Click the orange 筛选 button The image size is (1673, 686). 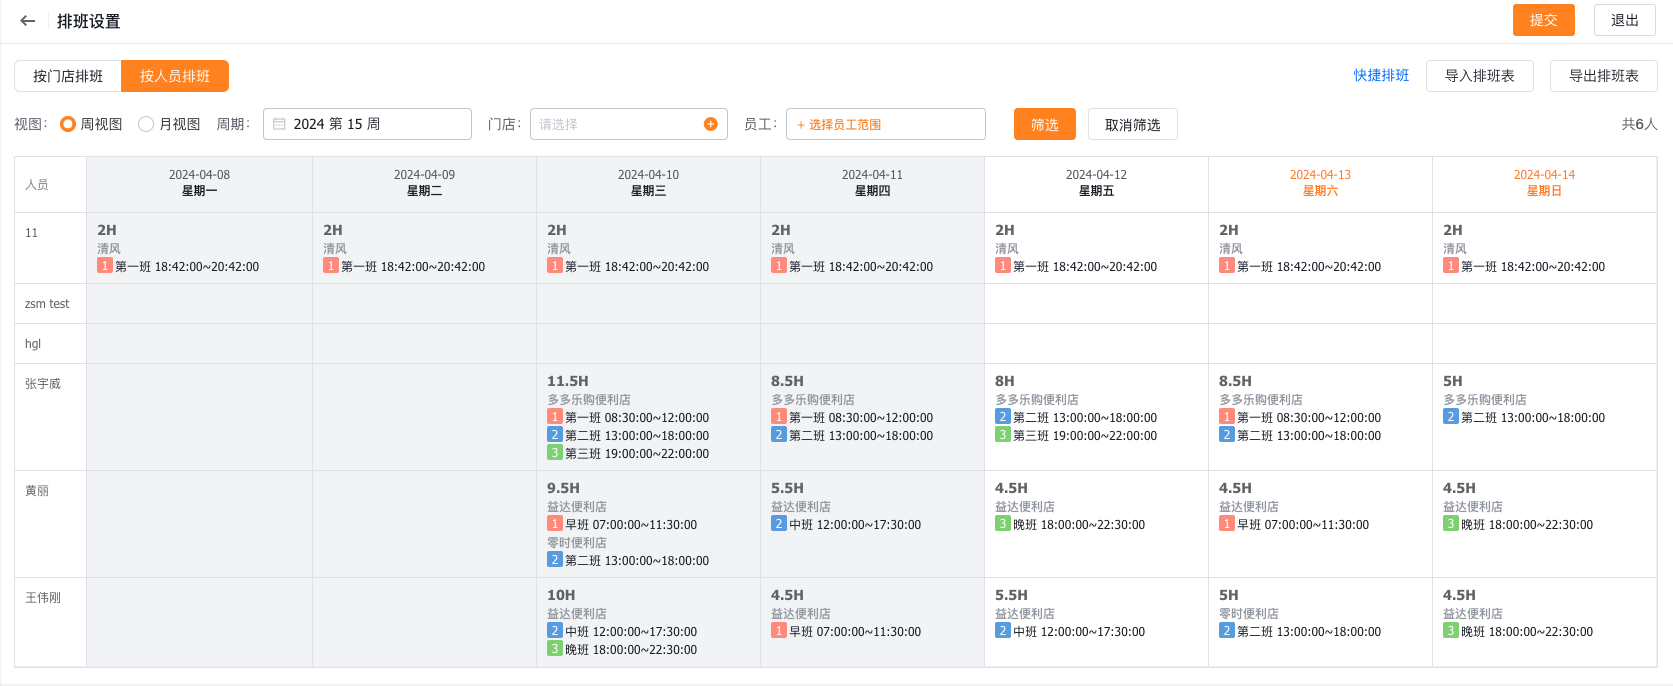pyautogui.click(x=1044, y=124)
